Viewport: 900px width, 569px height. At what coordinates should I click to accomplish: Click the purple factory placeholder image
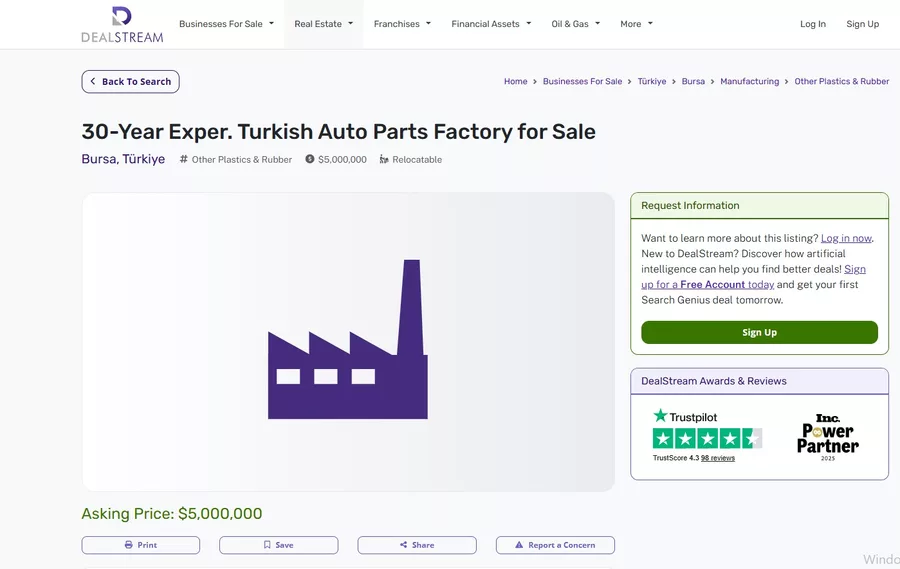[348, 341]
